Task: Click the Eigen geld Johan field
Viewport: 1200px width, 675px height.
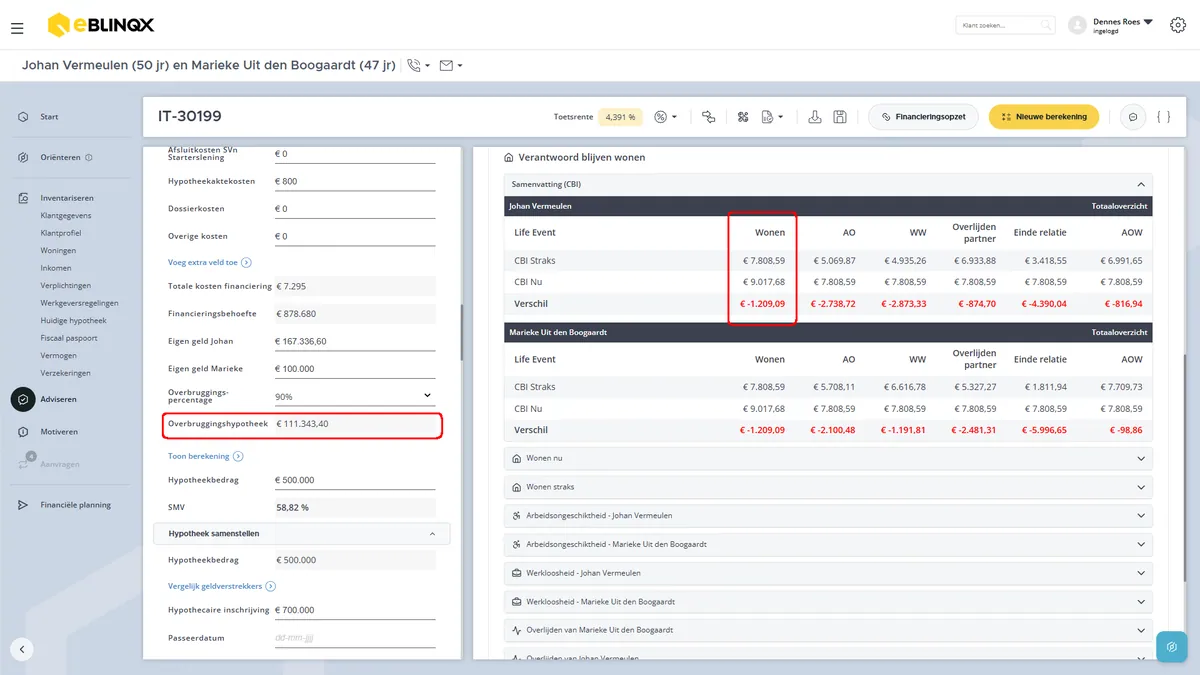Action: [x=355, y=342]
